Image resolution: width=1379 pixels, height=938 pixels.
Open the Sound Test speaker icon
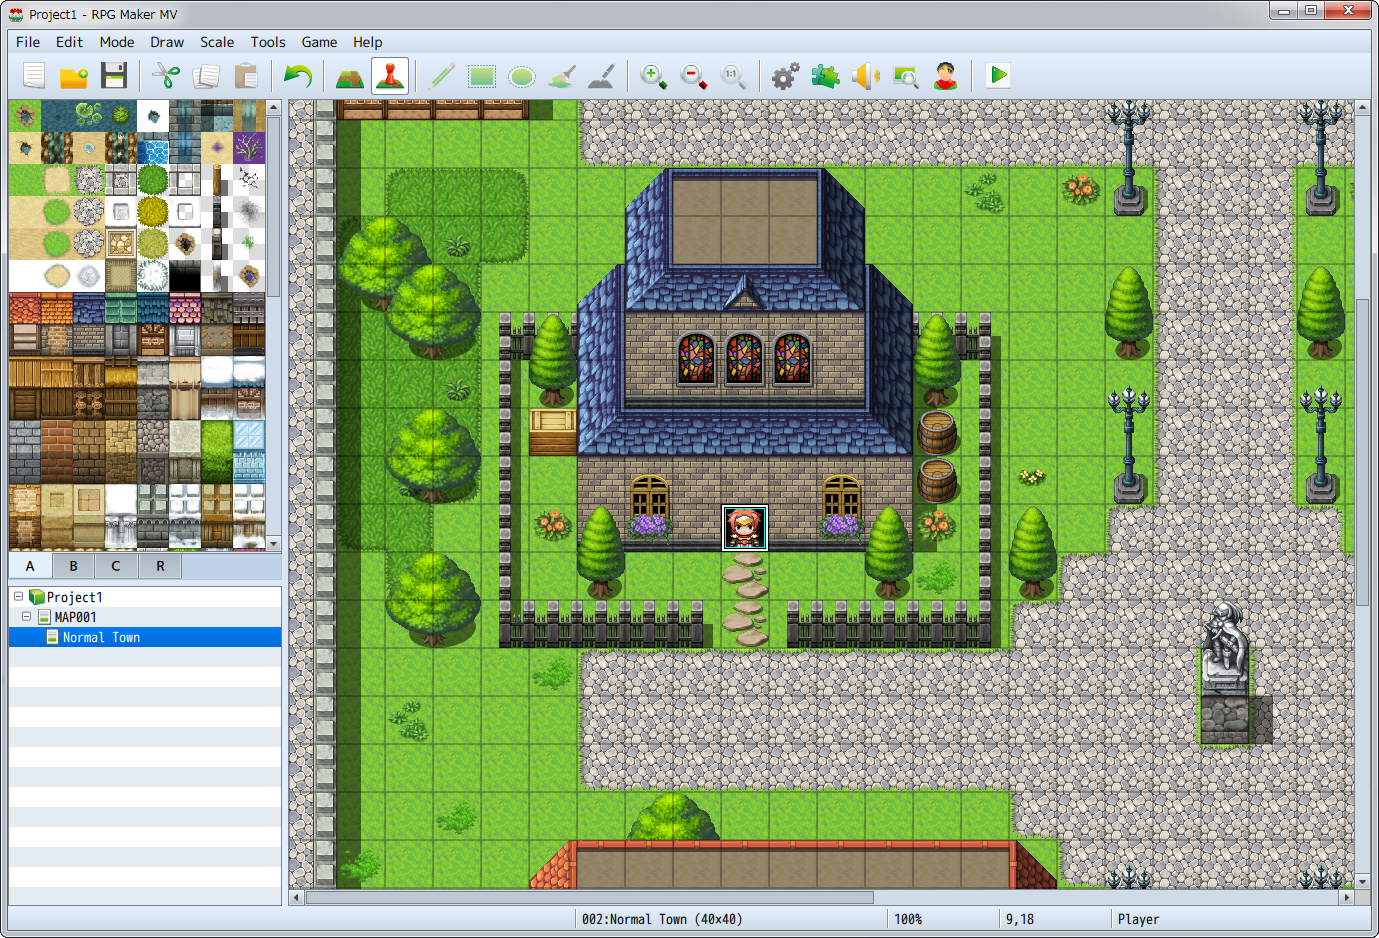click(866, 76)
